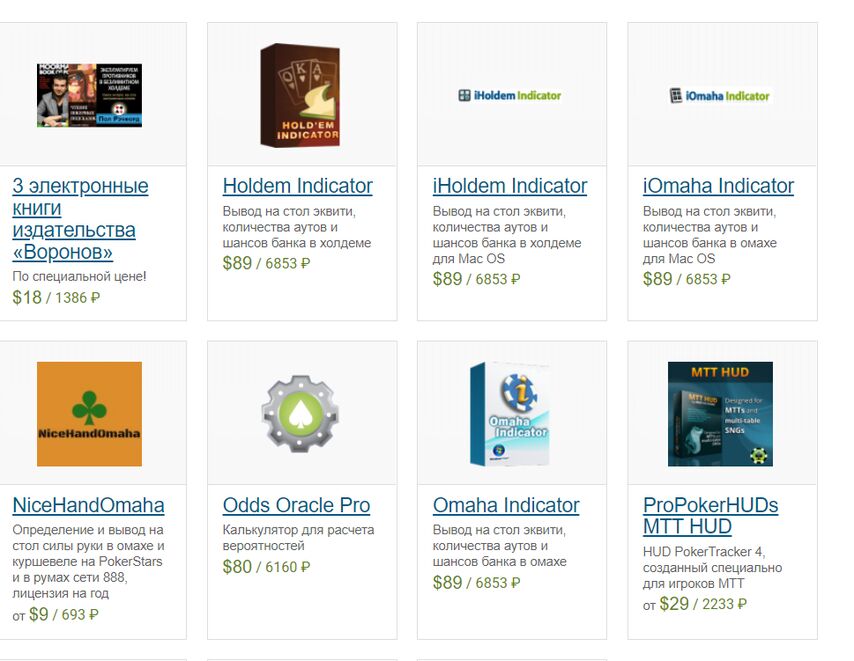This screenshot has width=854, height=661.
Task: Click the HUD PokerTracker 4 description text
Action: (712, 567)
